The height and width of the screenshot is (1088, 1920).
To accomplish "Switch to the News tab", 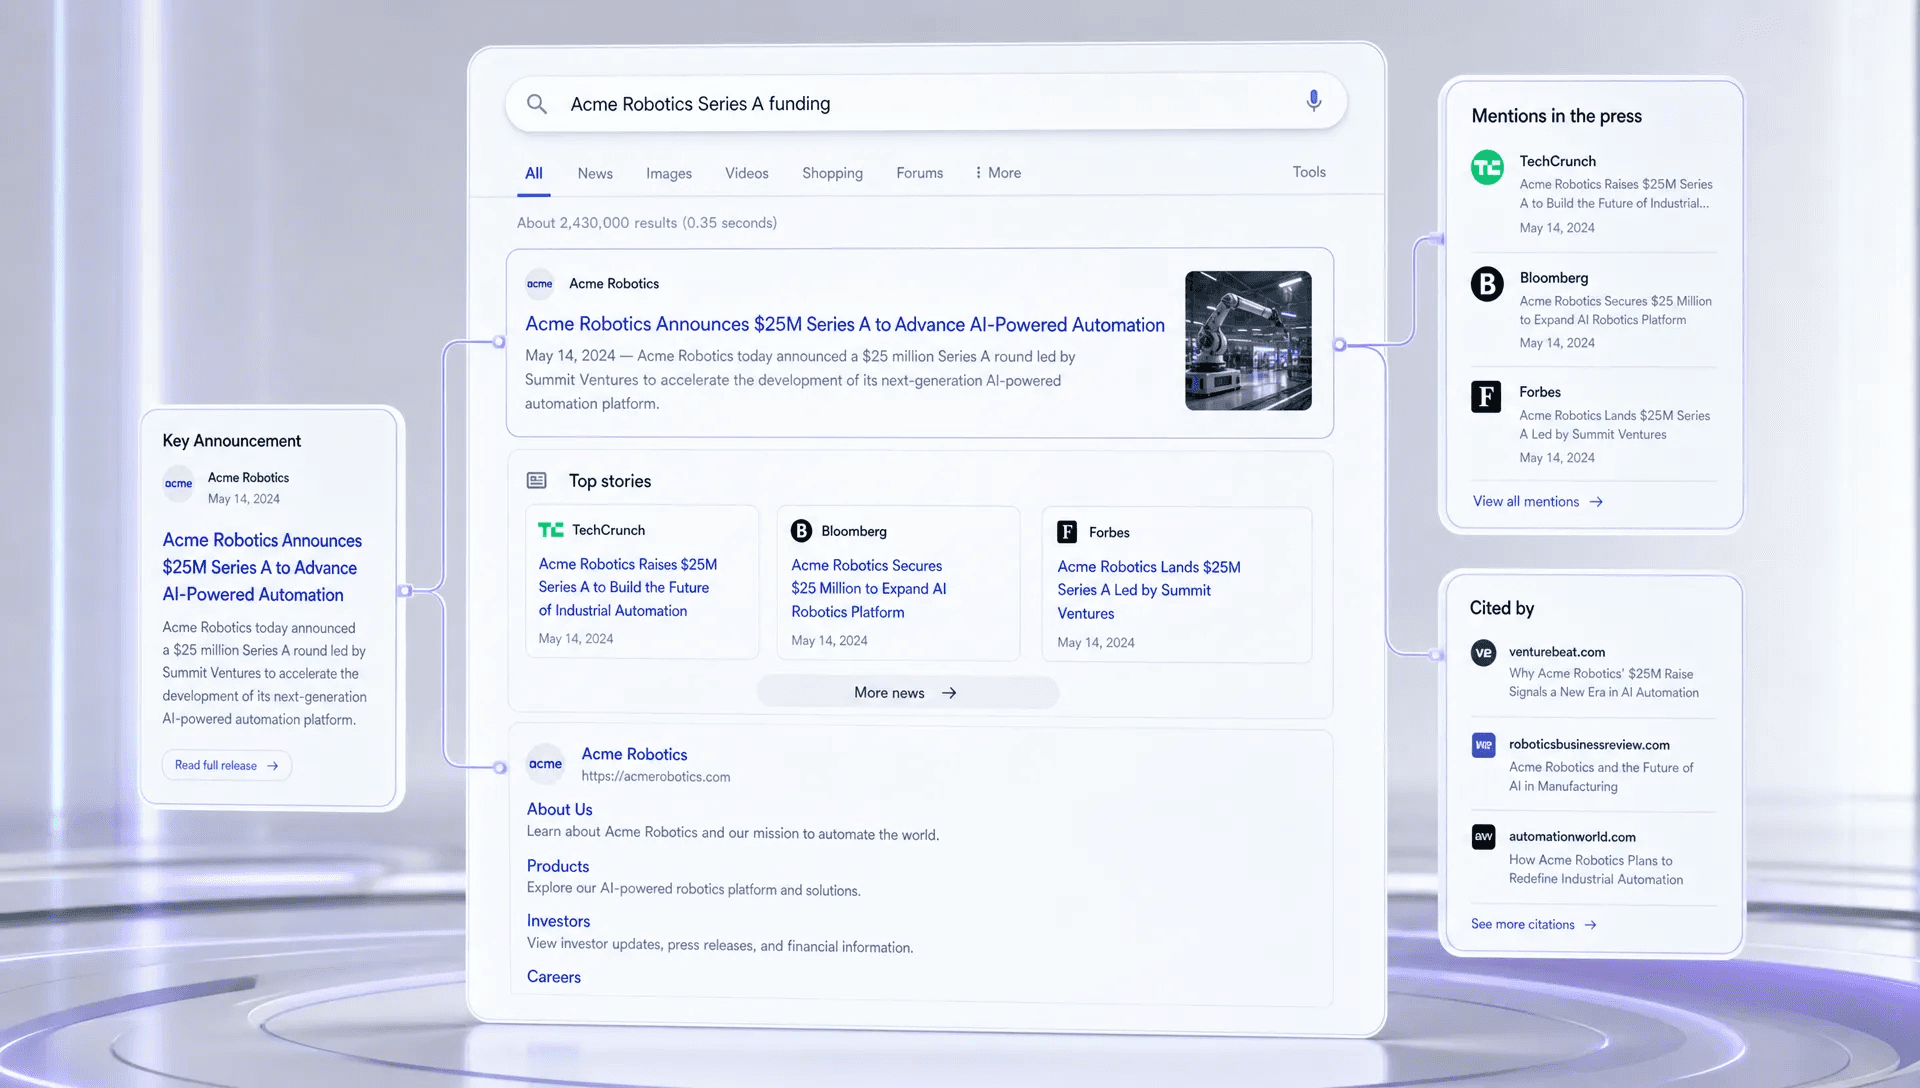I will pos(595,174).
